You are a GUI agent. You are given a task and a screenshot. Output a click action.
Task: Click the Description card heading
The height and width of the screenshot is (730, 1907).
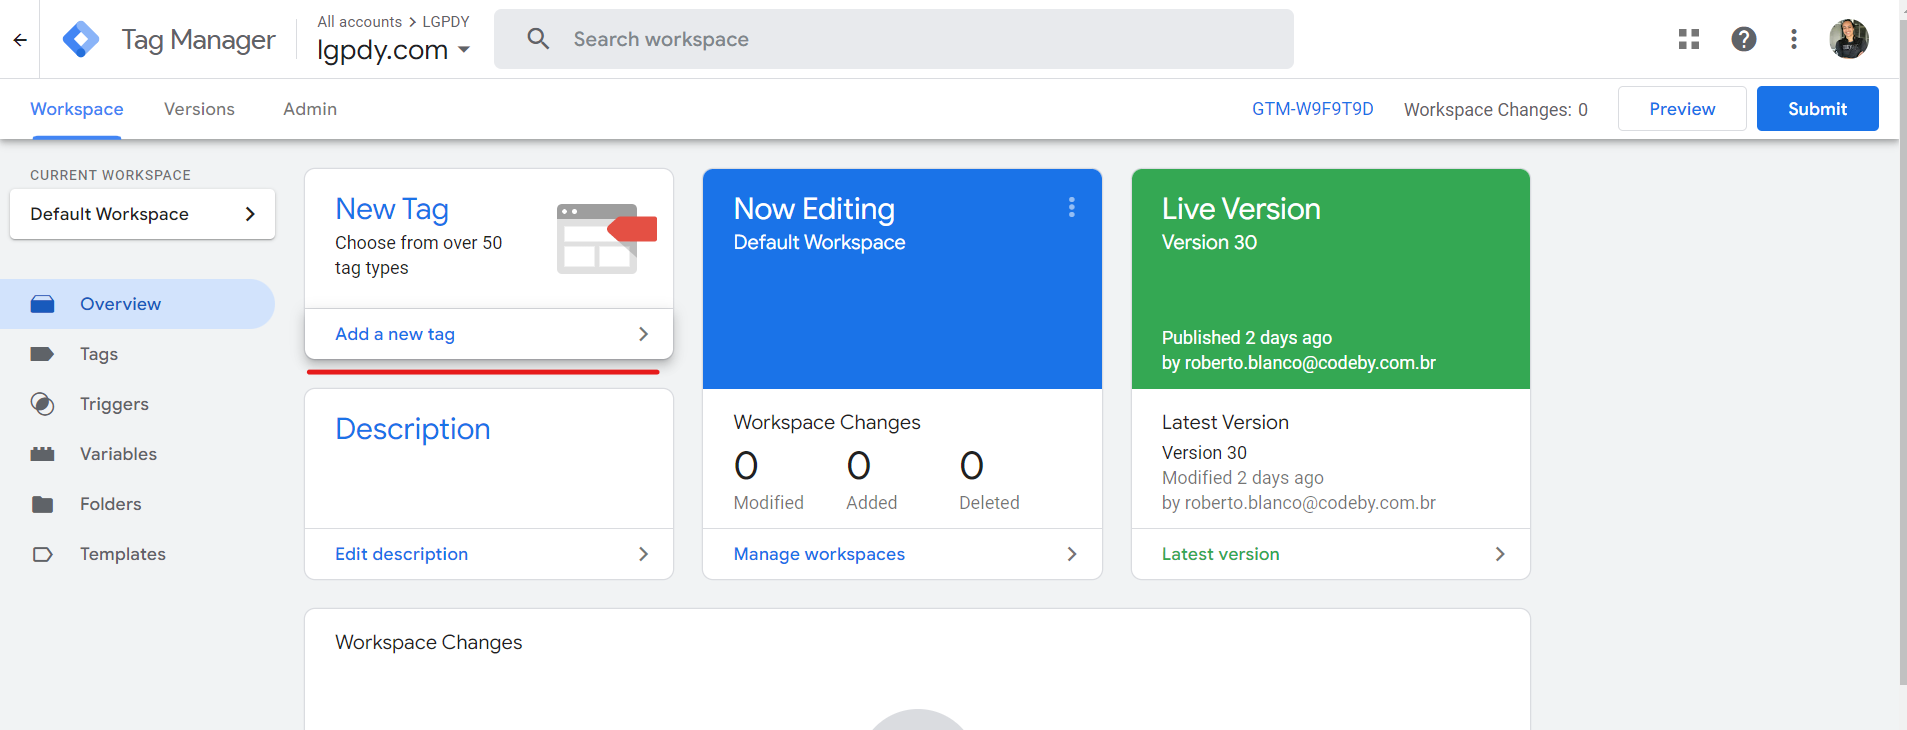pos(413,429)
